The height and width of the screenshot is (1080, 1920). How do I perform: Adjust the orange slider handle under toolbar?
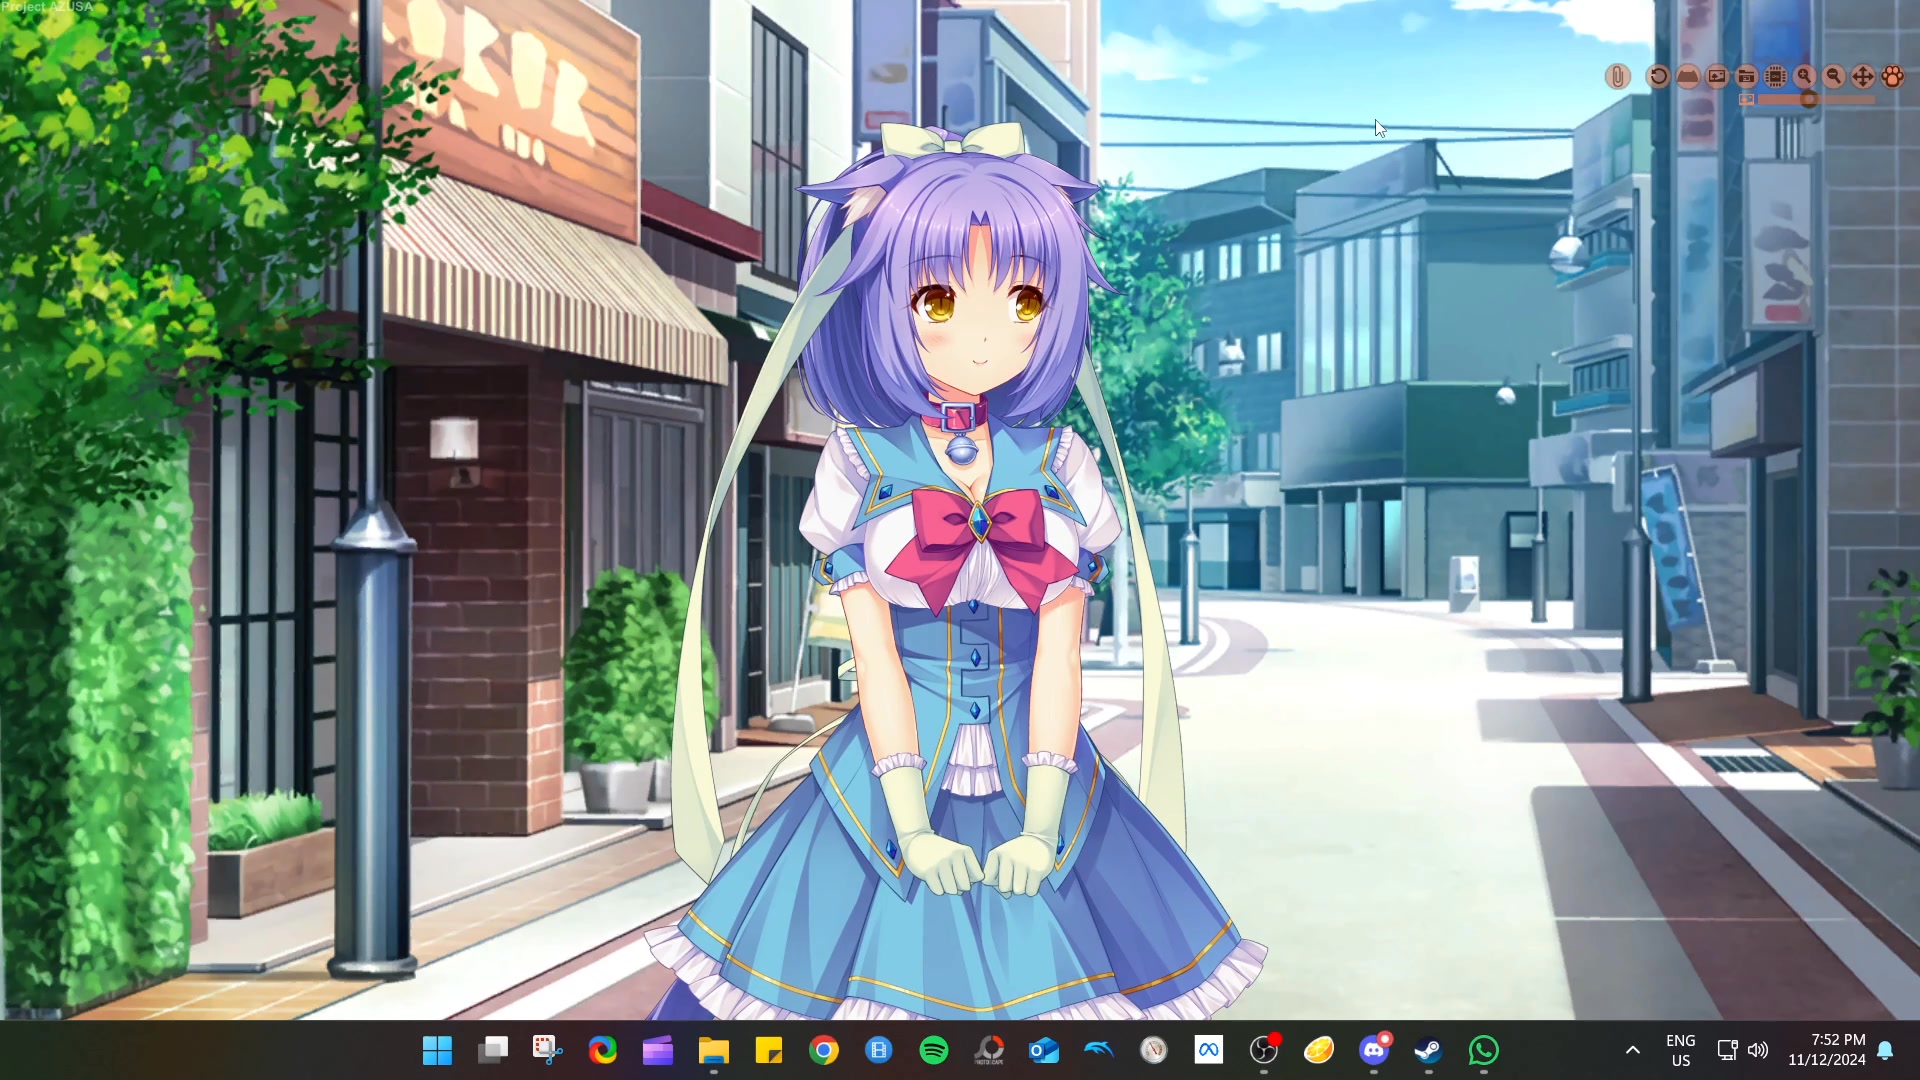click(x=1809, y=100)
